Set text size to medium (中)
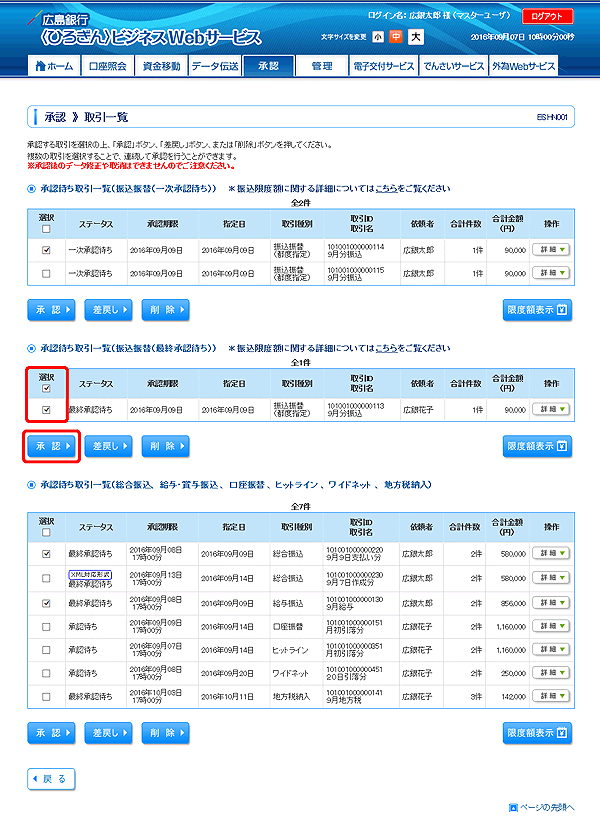The height and width of the screenshot is (820, 600). [396, 37]
